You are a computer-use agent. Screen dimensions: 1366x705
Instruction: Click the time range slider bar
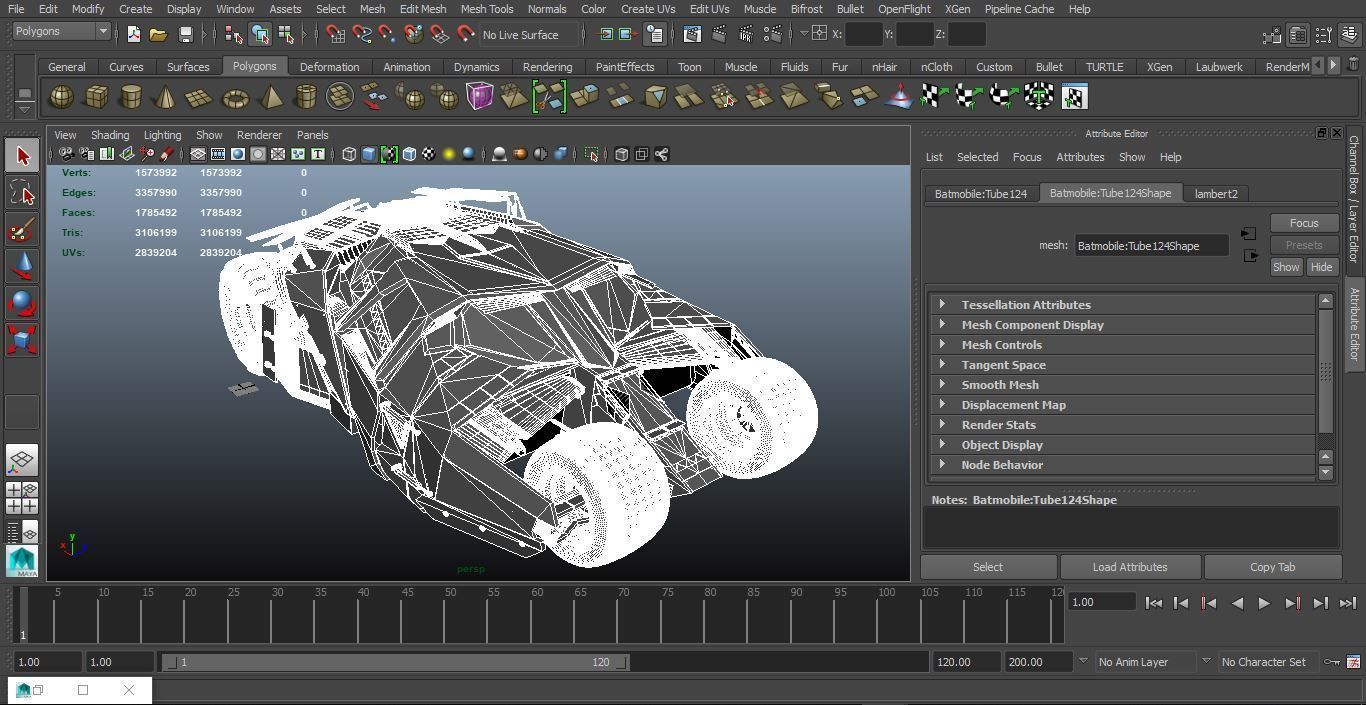tap(395, 662)
